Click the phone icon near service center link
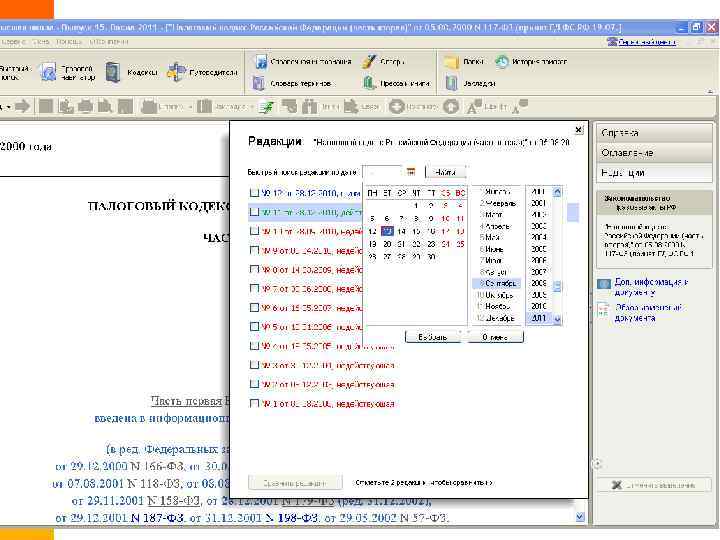Screen dimensions: 720x540 point(612,42)
